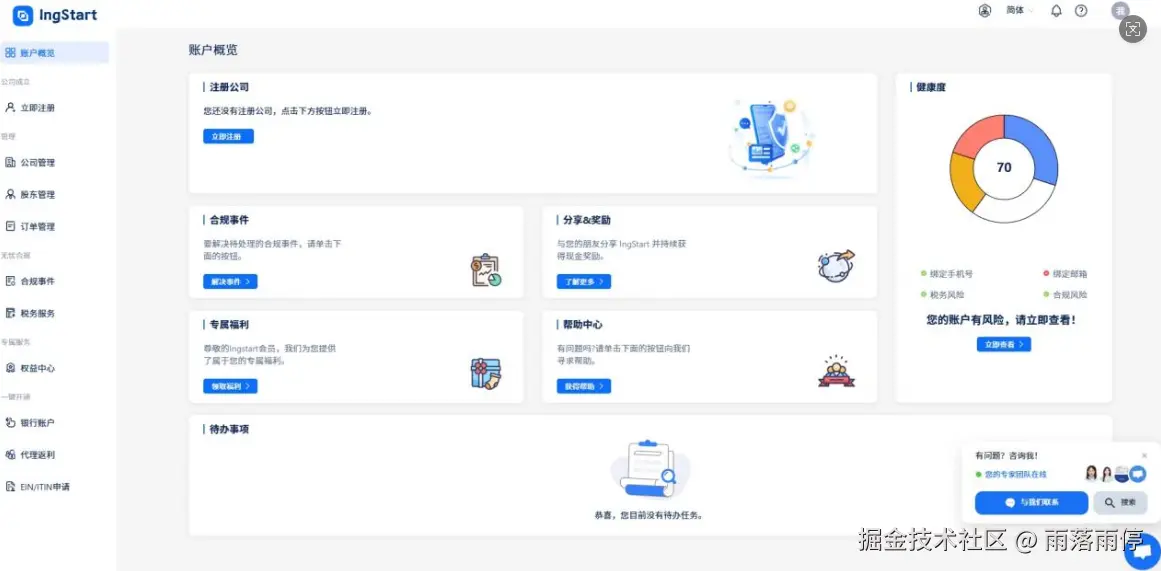Click the 权益中心 sidebar icon

point(10,368)
